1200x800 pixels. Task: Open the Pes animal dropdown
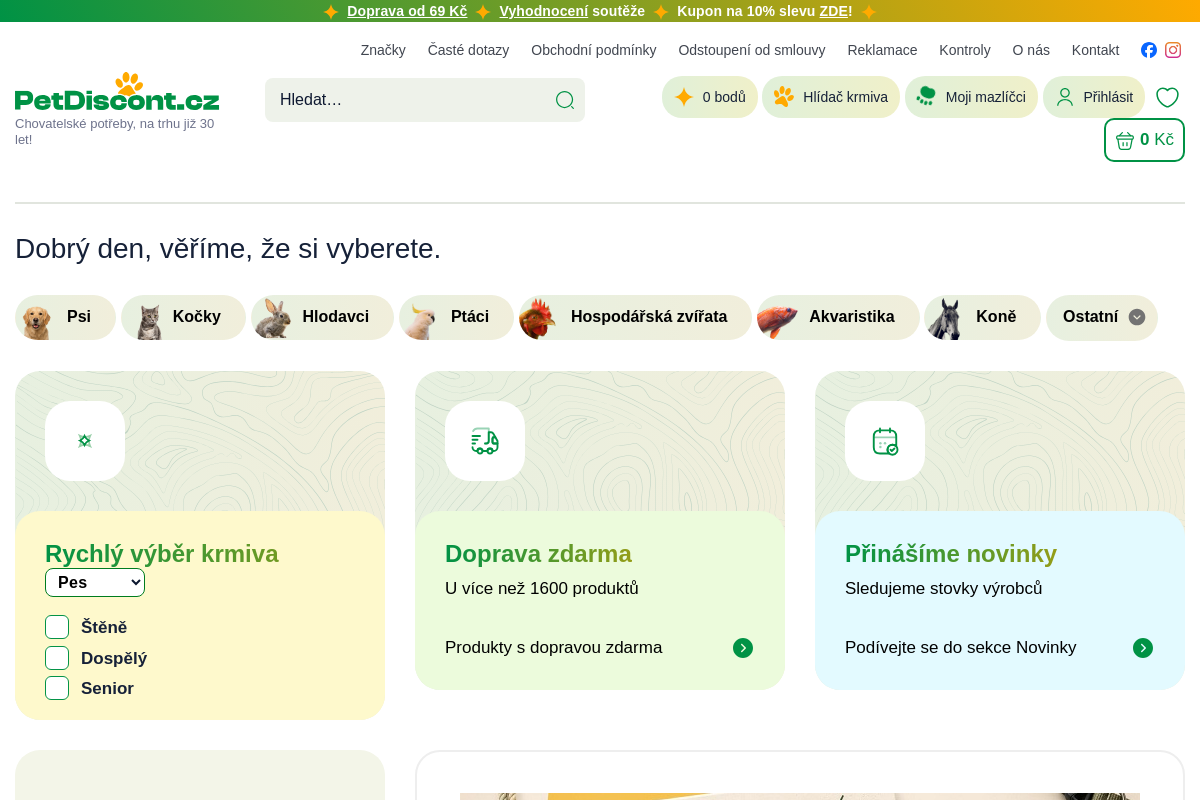coord(95,582)
